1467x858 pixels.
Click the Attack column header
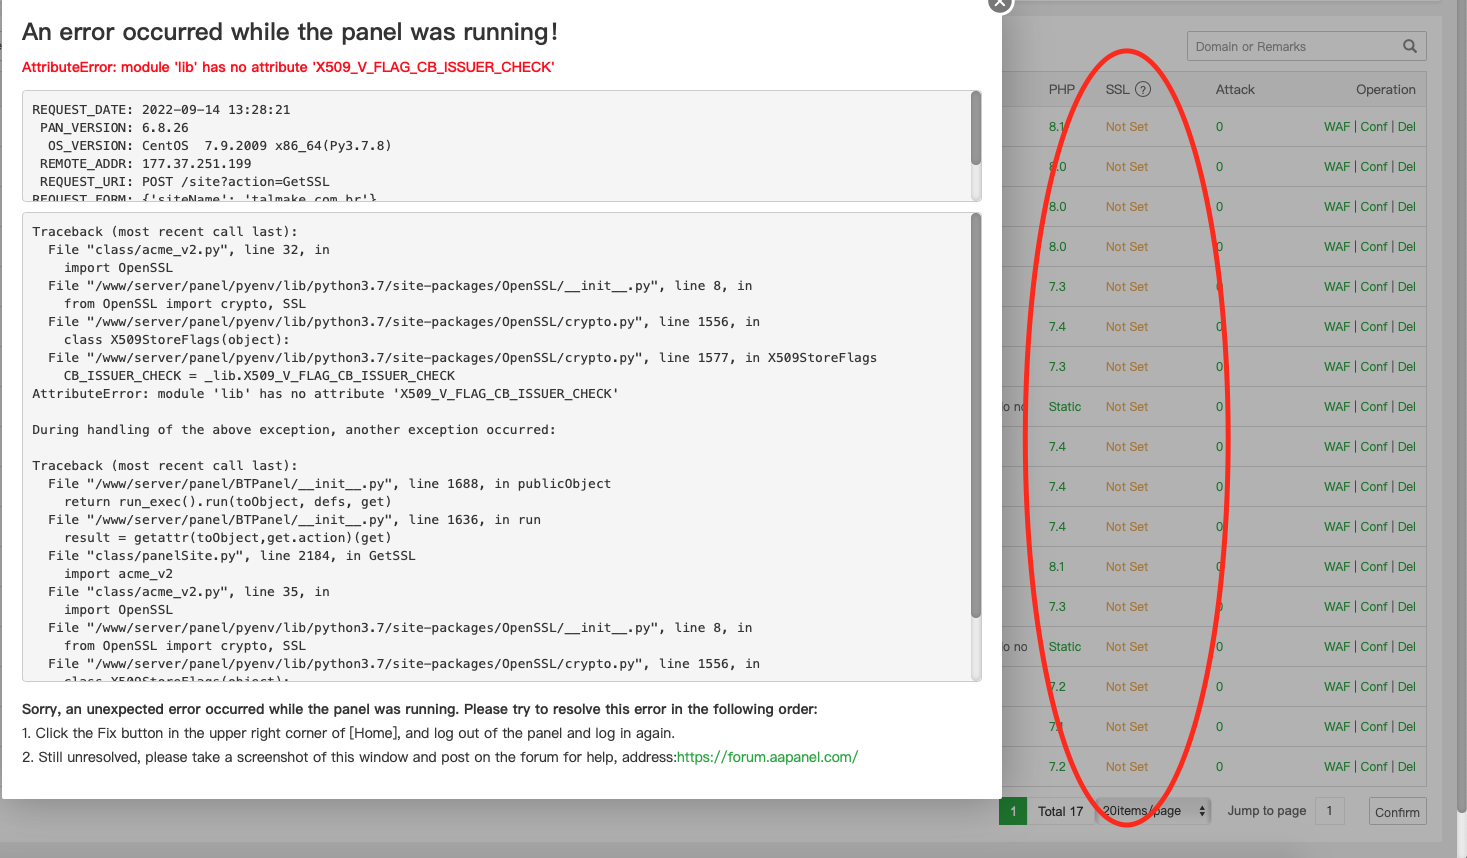tap(1235, 89)
